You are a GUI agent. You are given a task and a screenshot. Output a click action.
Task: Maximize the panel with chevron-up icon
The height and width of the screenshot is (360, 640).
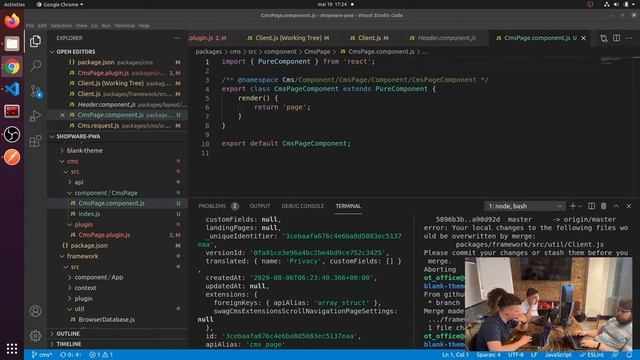pyautogui.click(x=616, y=206)
